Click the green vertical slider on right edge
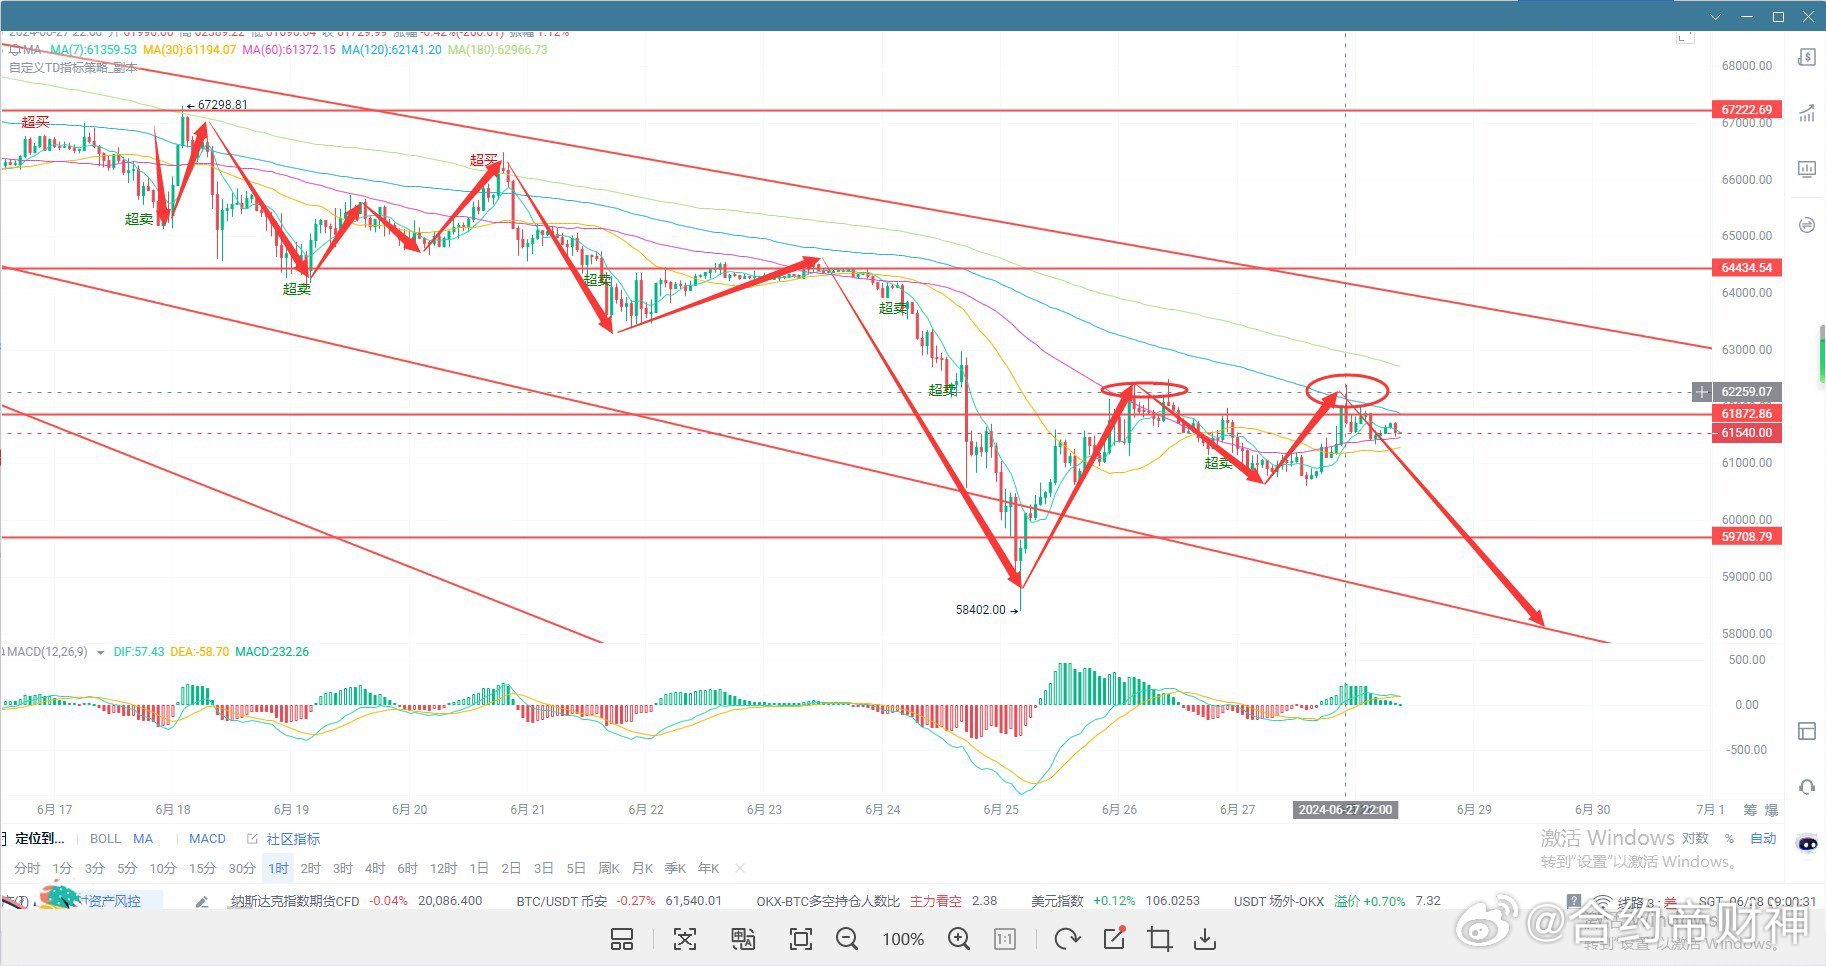Screen dimensions: 1826x966 point(1822,354)
